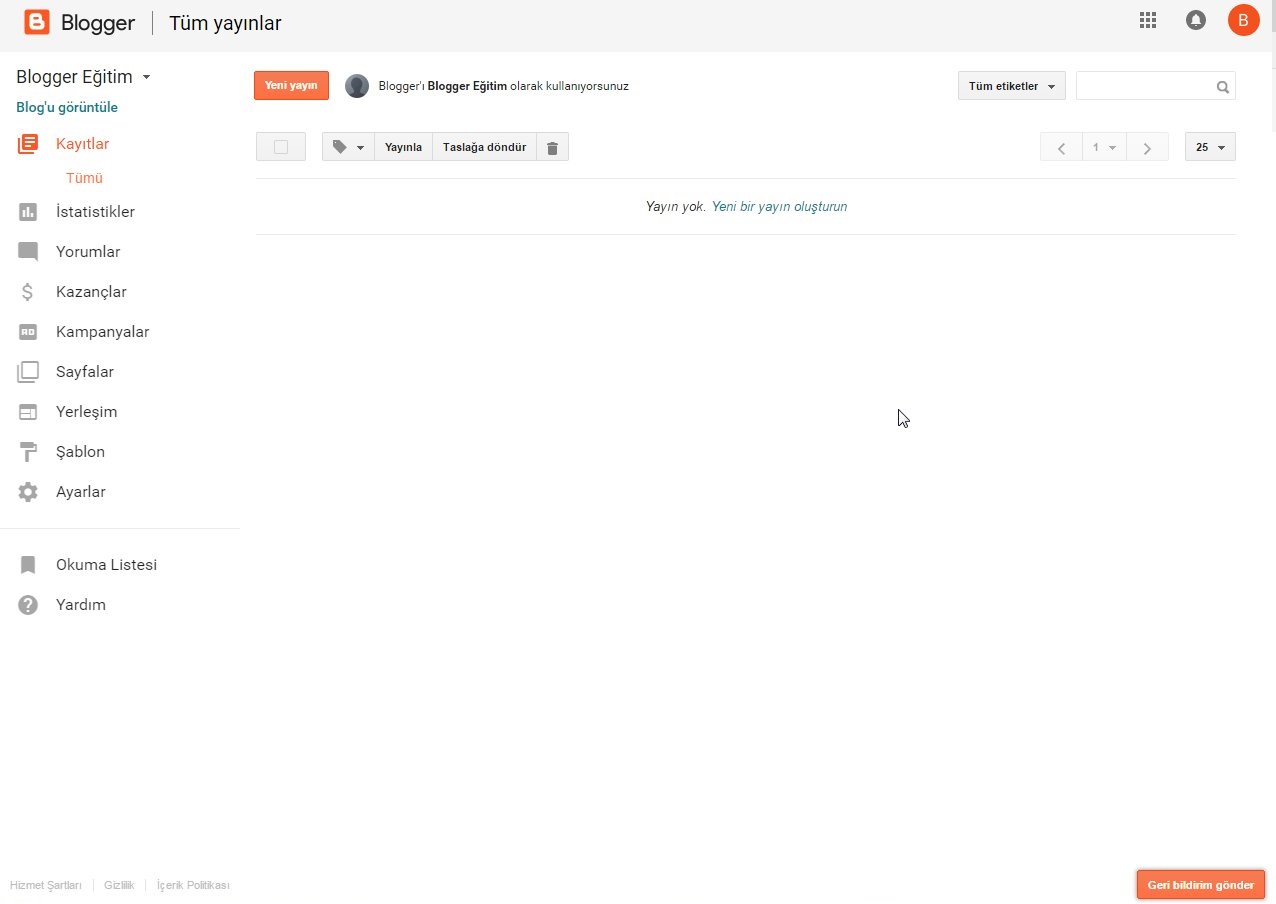Click Yeni bir yayın oluşturun link
1276x904 pixels.
point(779,207)
